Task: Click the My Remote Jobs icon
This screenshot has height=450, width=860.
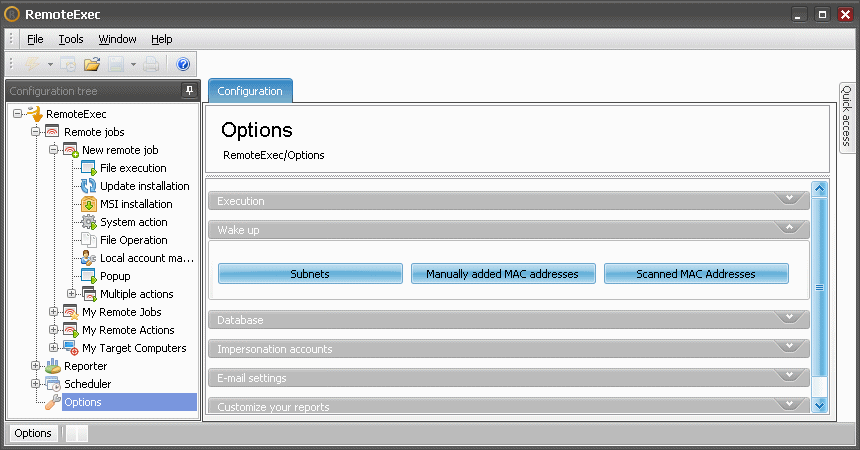Action: [x=71, y=312]
